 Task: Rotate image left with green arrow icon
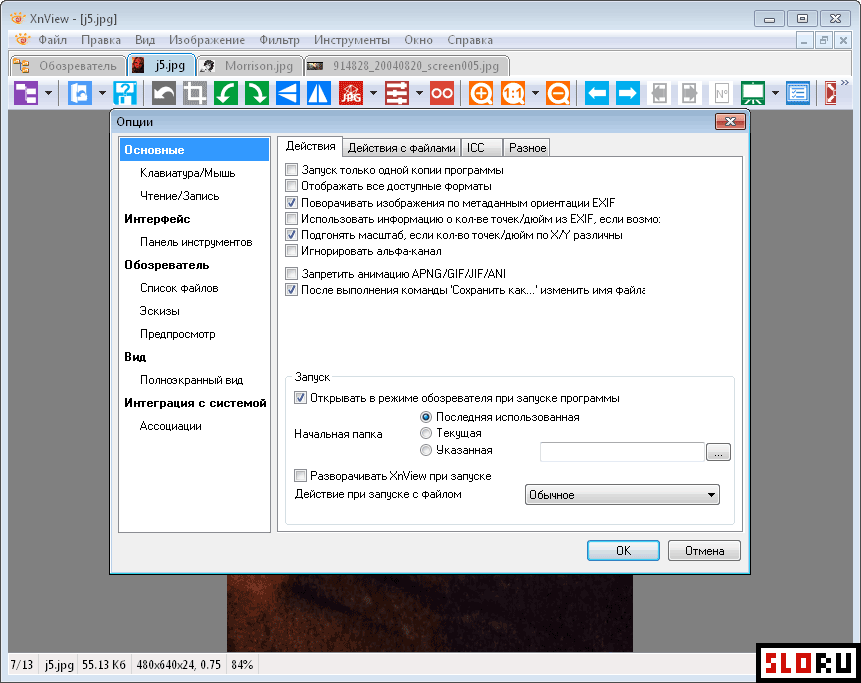226,94
